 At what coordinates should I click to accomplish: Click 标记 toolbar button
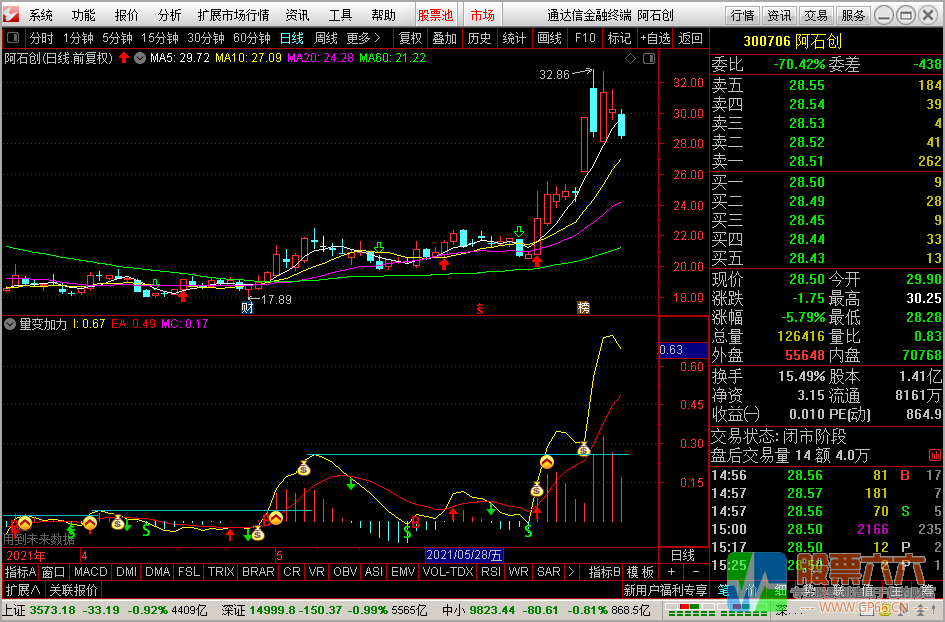tap(619, 39)
